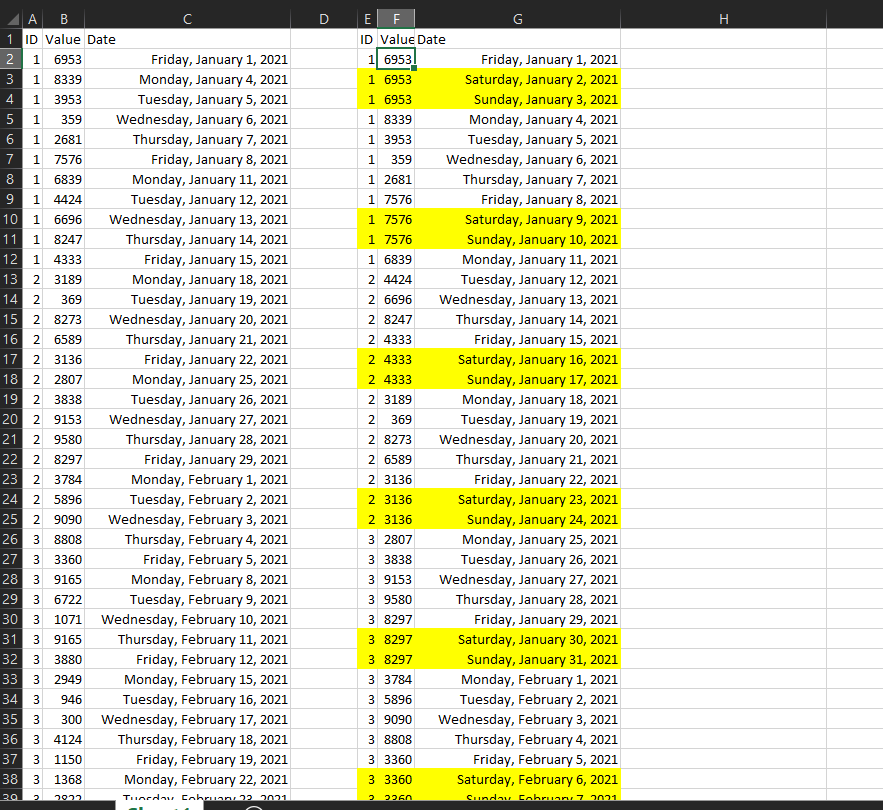Click cell Sunday, January 24, 2021
The height and width of the screenshot is (810, 883).
[518, 519]
